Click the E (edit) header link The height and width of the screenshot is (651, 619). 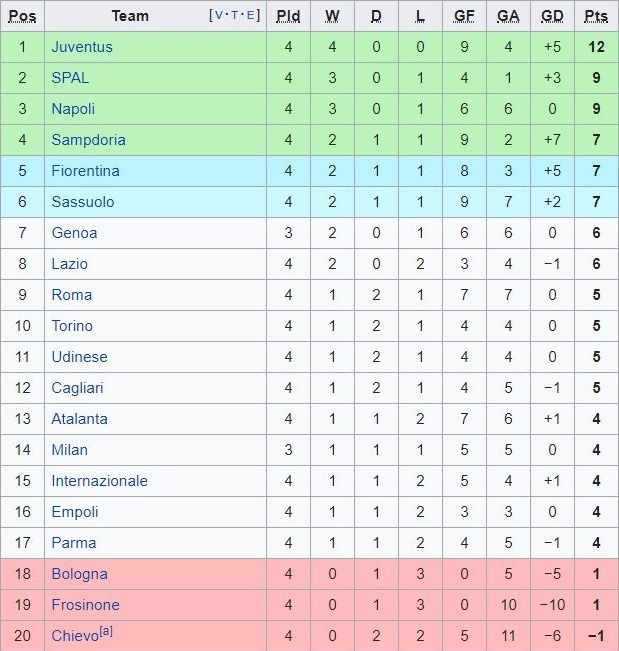[x=252, y=16]
